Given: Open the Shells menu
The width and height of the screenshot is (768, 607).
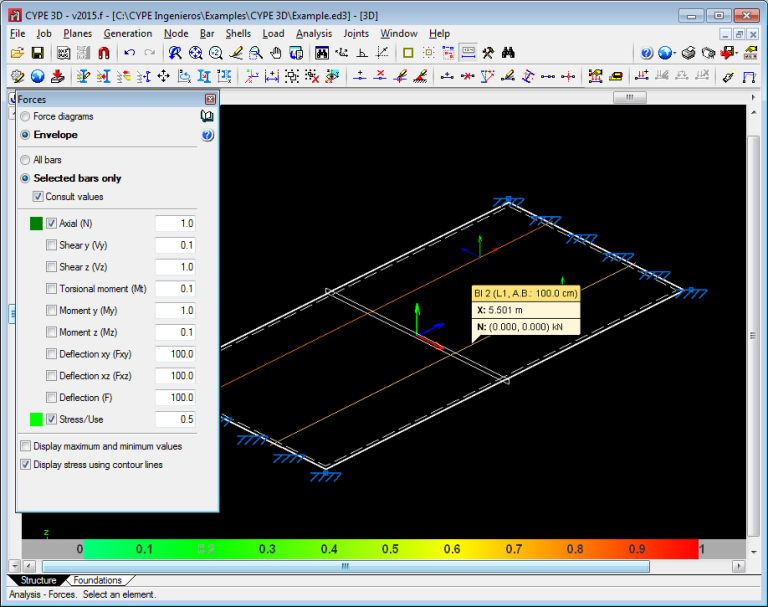Looking at the screenshot, I should click(x=238, y=33).
